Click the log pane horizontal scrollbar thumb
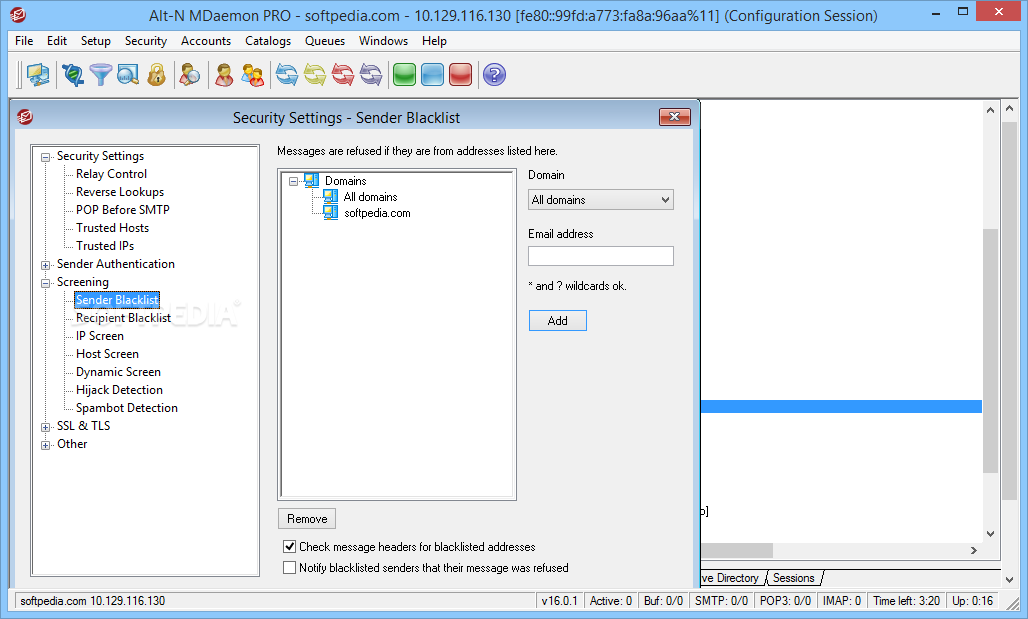Viewport: 1028px width, 619px height. click(737, 550)
